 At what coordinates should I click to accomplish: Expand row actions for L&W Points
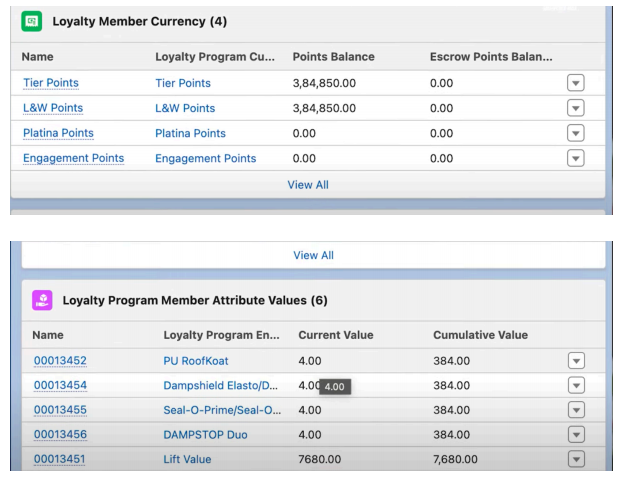[x=575, y=108]
